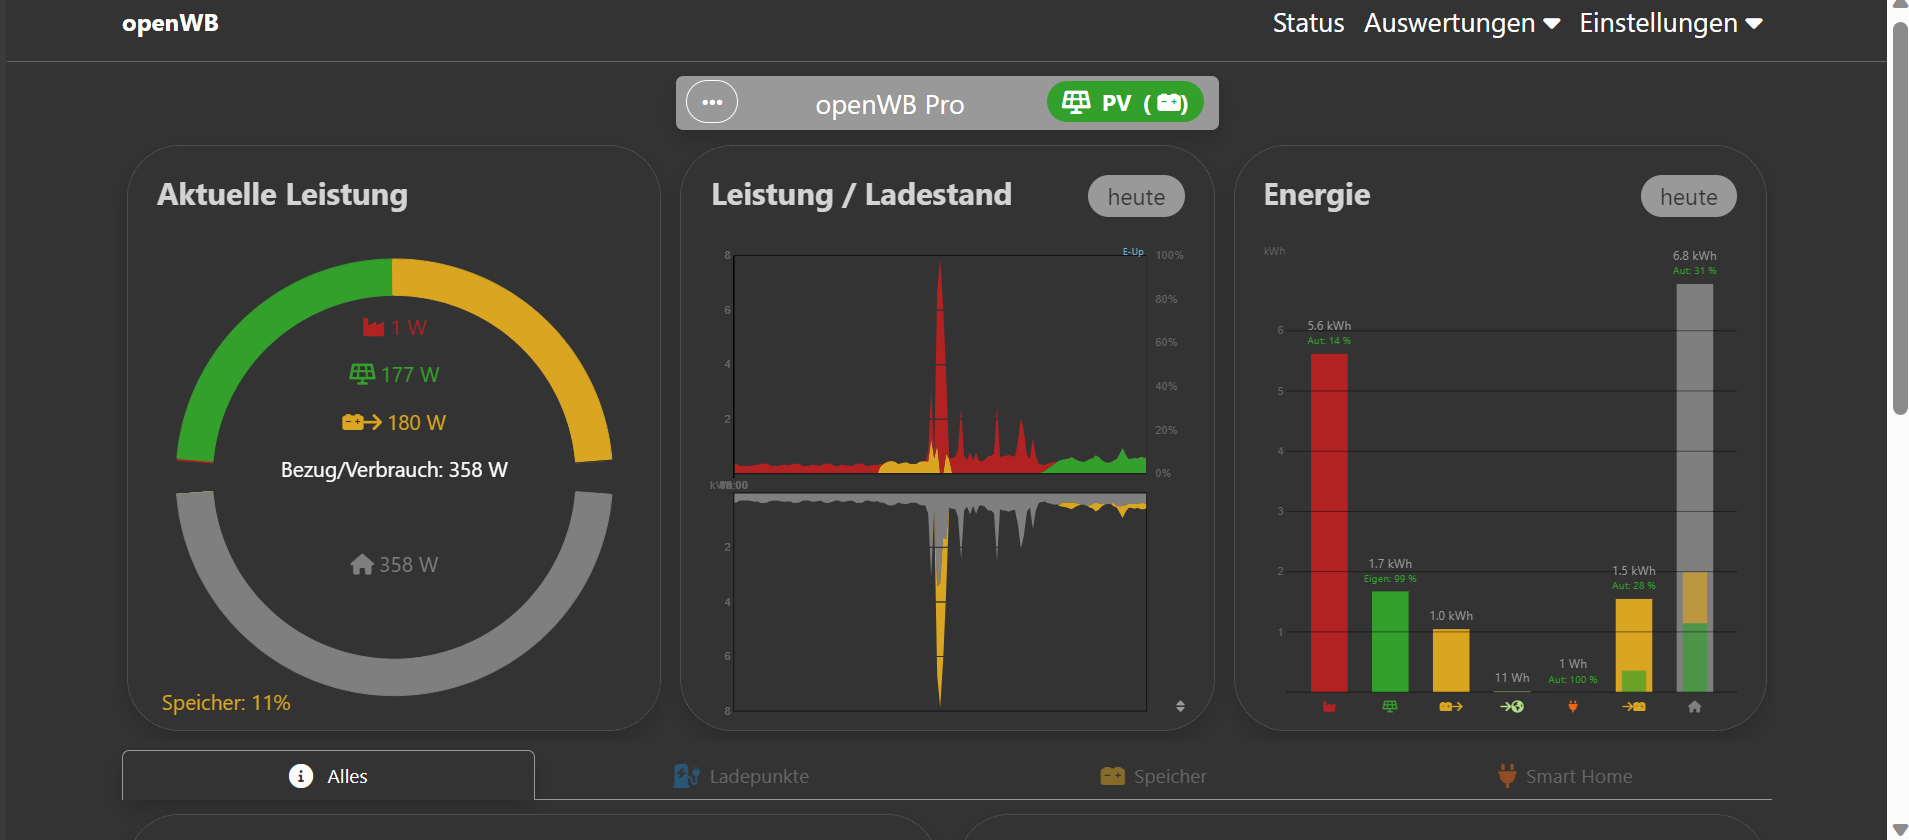Viewport: 1909px width, 840px height.
Task: Click the Aut: 100 % label
Action: tap(1573, 680)
